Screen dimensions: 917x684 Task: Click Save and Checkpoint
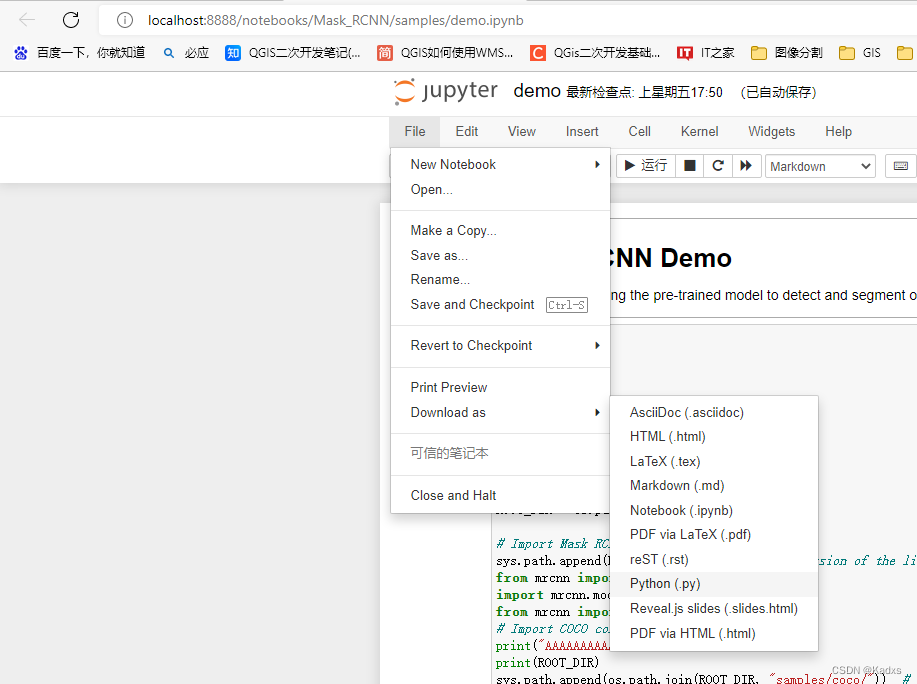[501, 305]
